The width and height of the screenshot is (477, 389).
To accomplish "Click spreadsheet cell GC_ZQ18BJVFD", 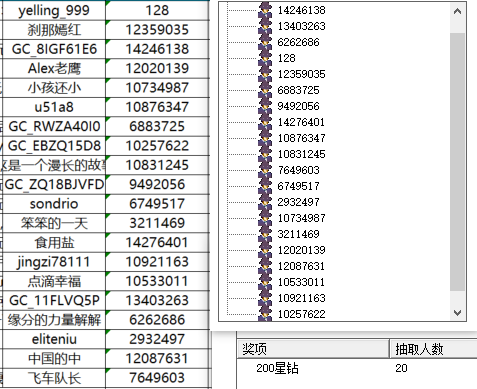I will point(54,185).
